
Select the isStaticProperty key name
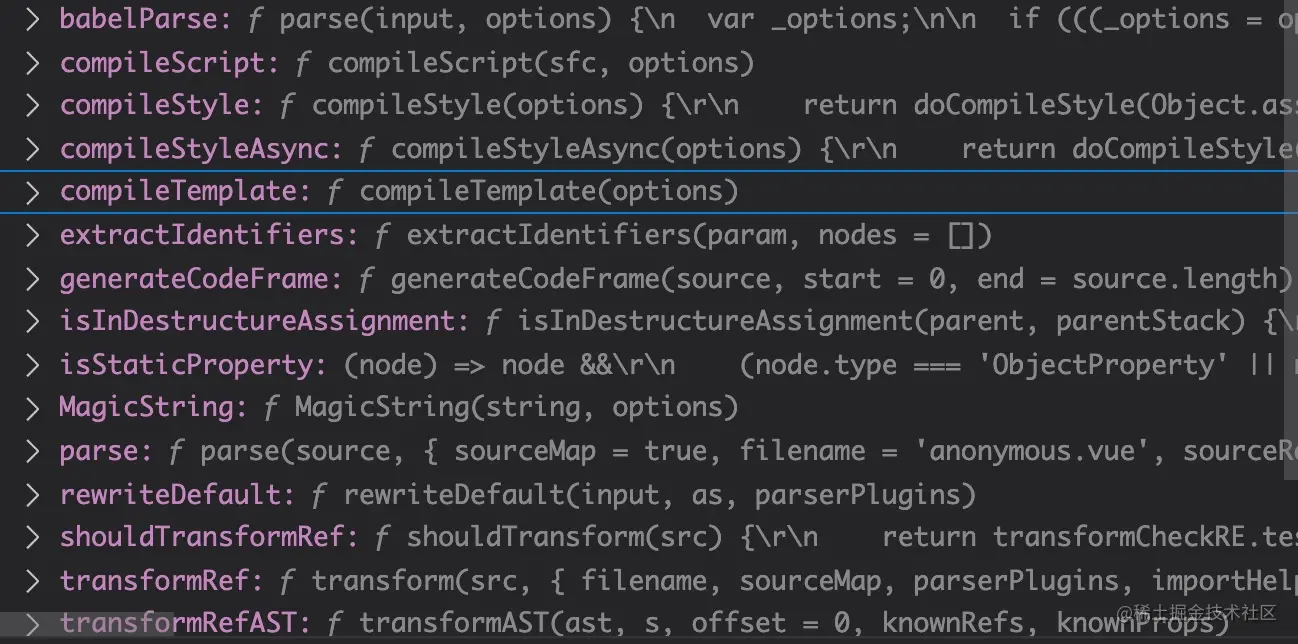(194, 365)
